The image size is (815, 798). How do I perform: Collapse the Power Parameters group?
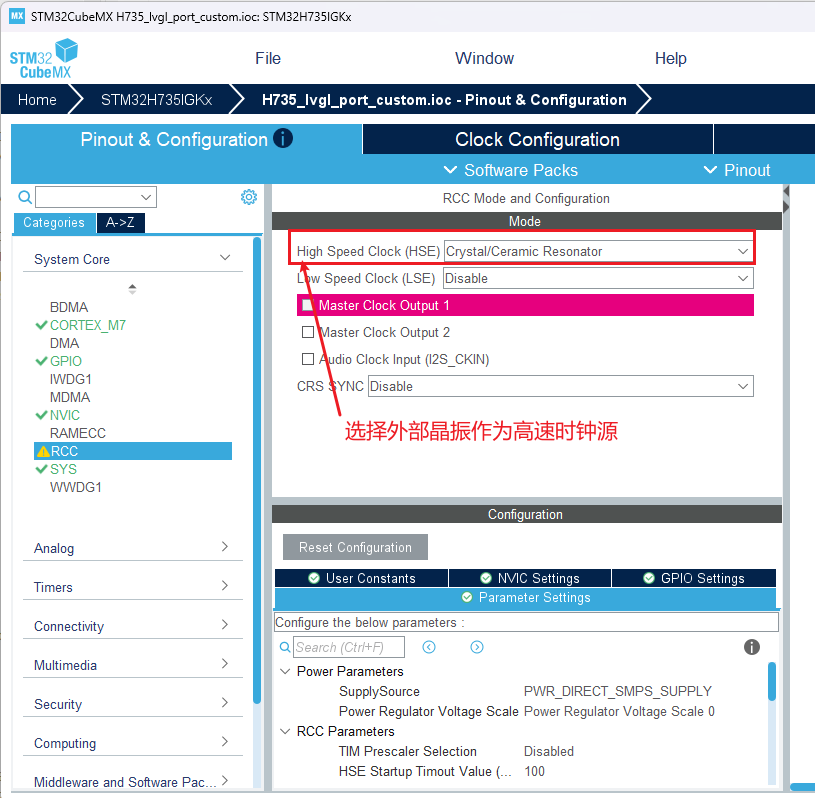click(285, 671)
